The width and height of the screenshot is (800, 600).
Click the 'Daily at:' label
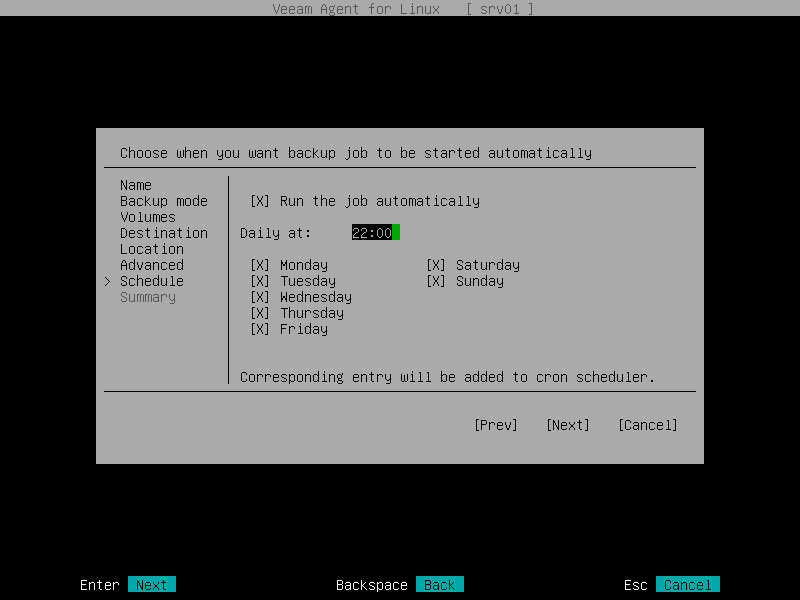coord(276,233)
